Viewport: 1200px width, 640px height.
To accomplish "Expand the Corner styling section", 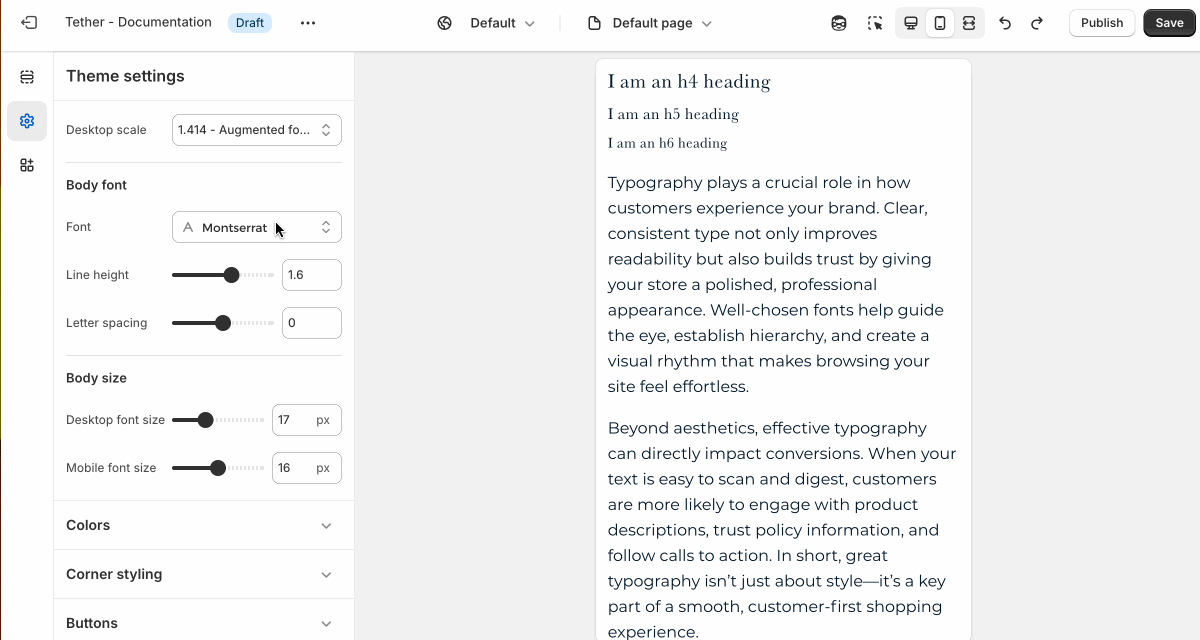I will point(204,574).
